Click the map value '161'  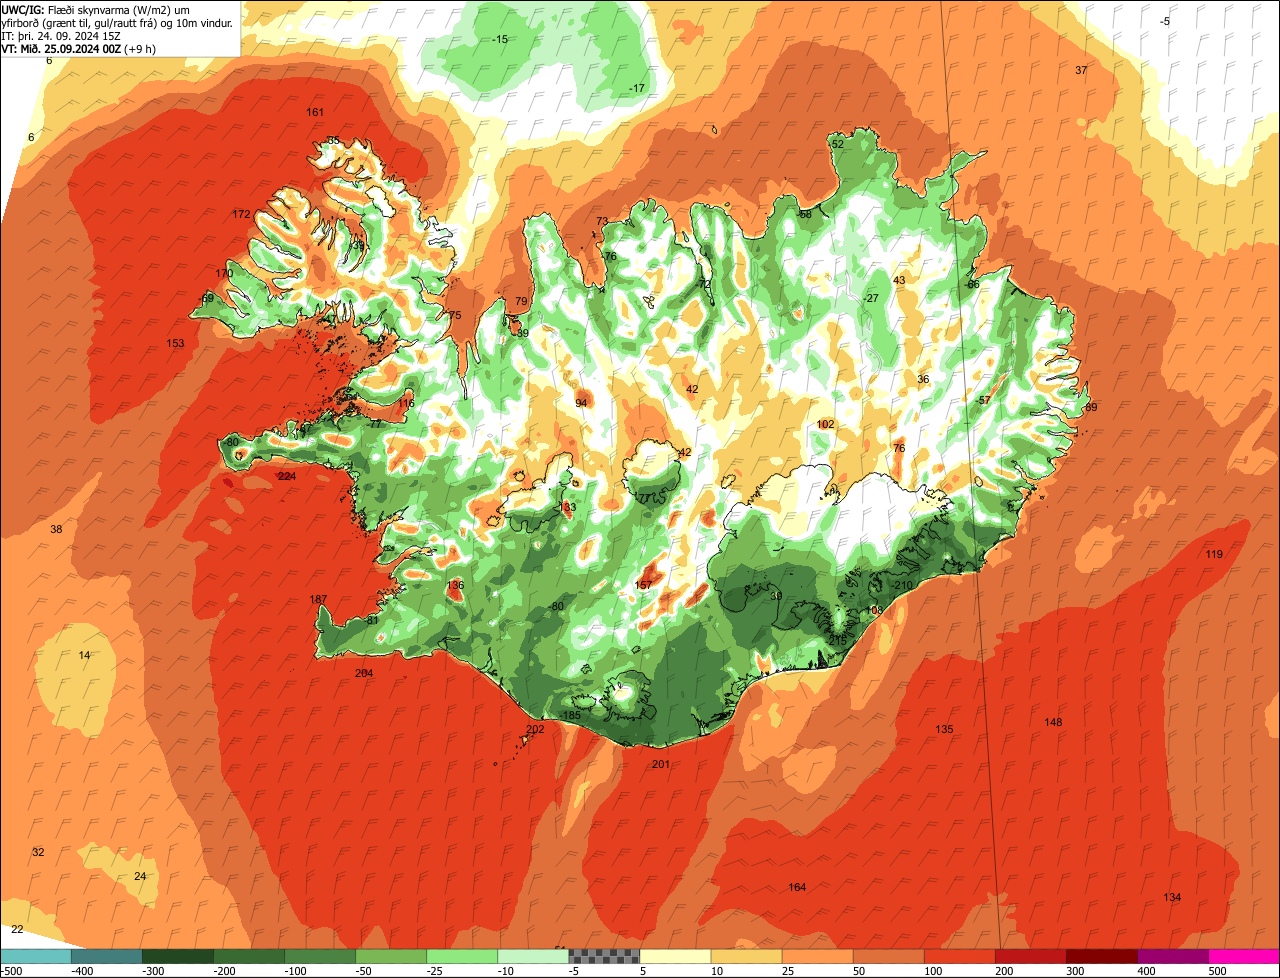(315, 112)
